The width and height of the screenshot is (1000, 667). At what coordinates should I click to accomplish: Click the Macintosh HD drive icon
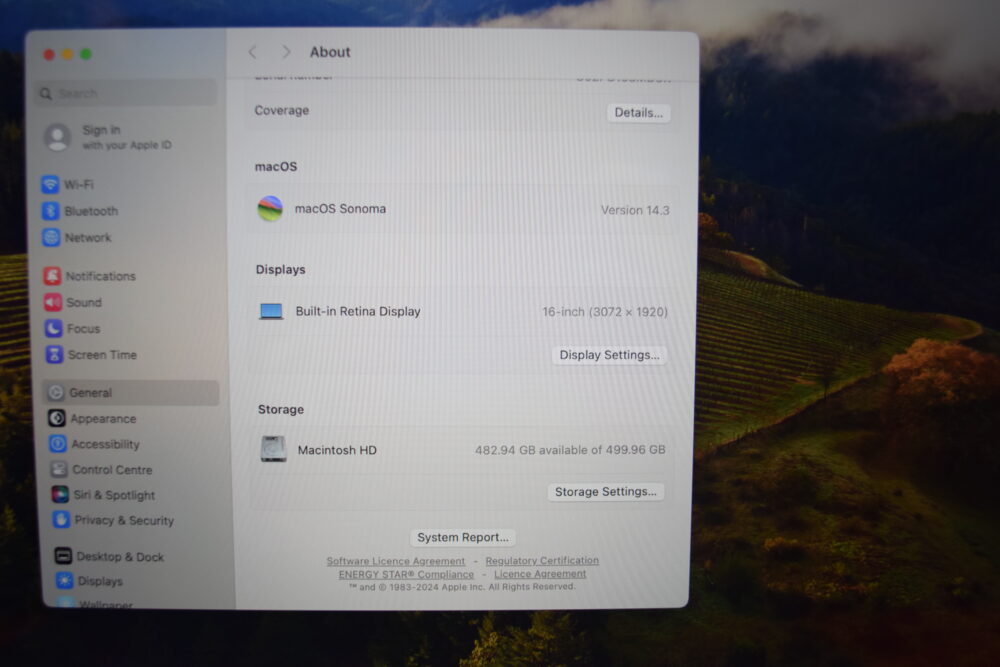coord(274,449)
